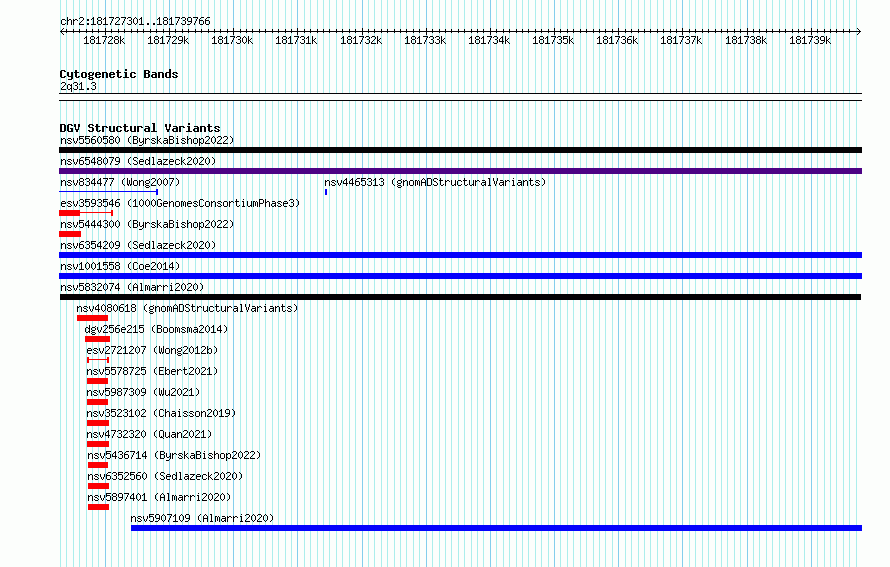
Task: Click ruler position 181734k
Action: (489, 40)
